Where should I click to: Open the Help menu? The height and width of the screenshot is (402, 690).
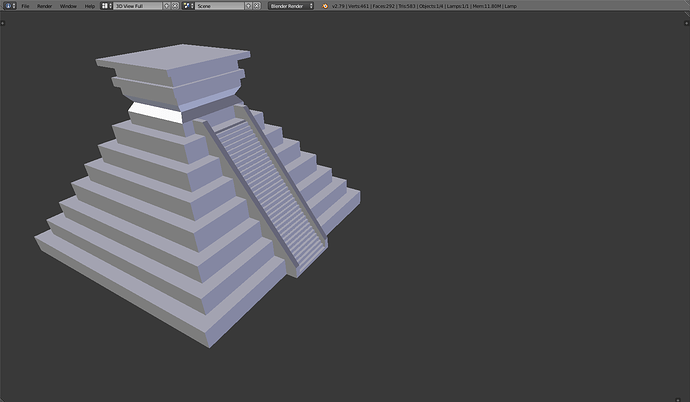tap(90, 6)
